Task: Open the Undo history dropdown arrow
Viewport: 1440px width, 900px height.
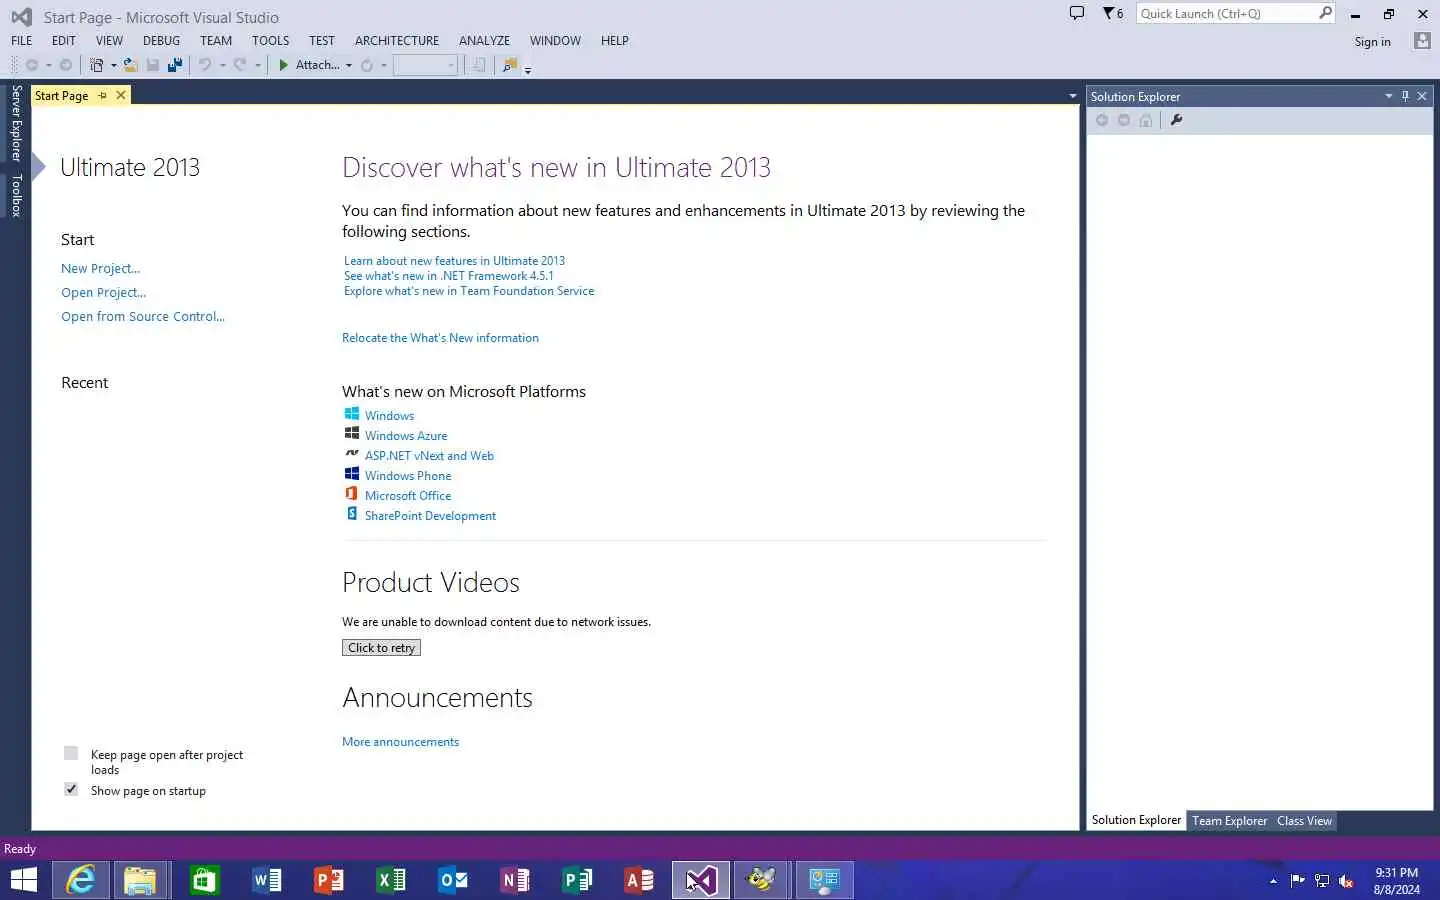Action: pos(222,66)
